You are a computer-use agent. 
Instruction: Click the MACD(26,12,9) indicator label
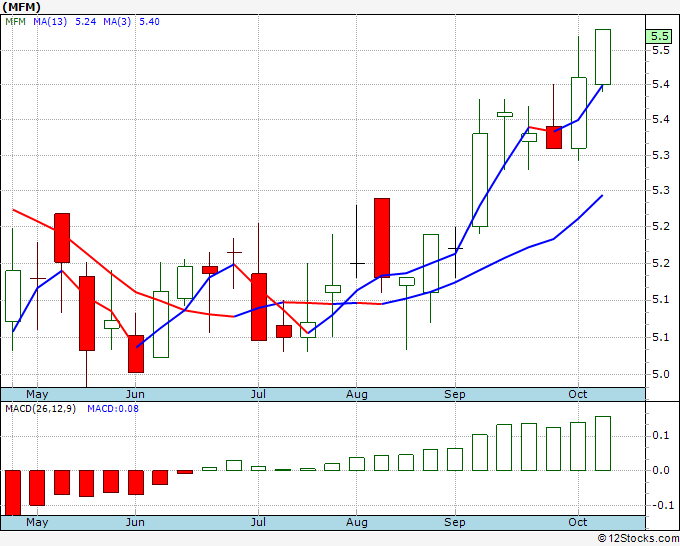[40, 409]
